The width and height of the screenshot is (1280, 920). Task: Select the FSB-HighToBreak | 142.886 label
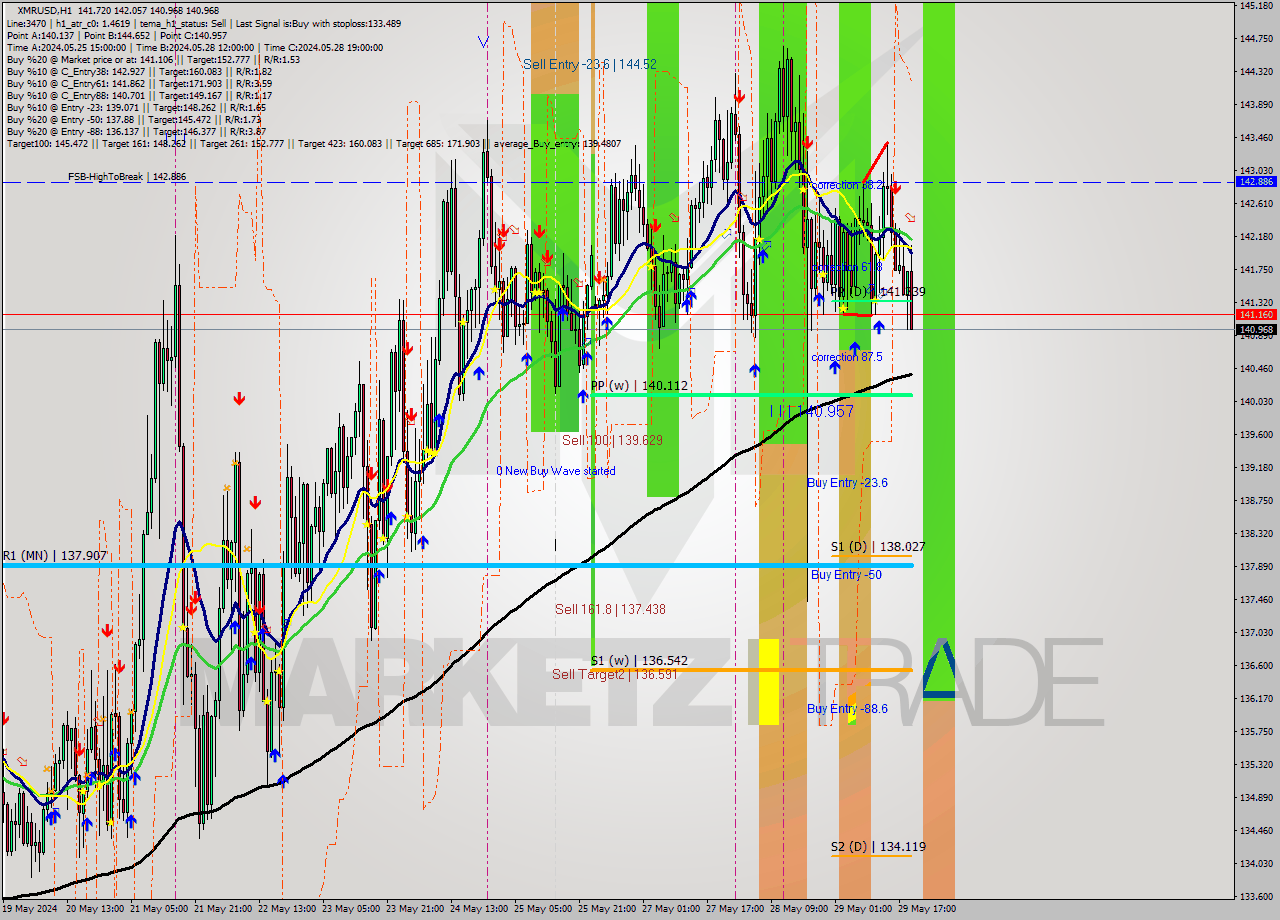[127, 176]
